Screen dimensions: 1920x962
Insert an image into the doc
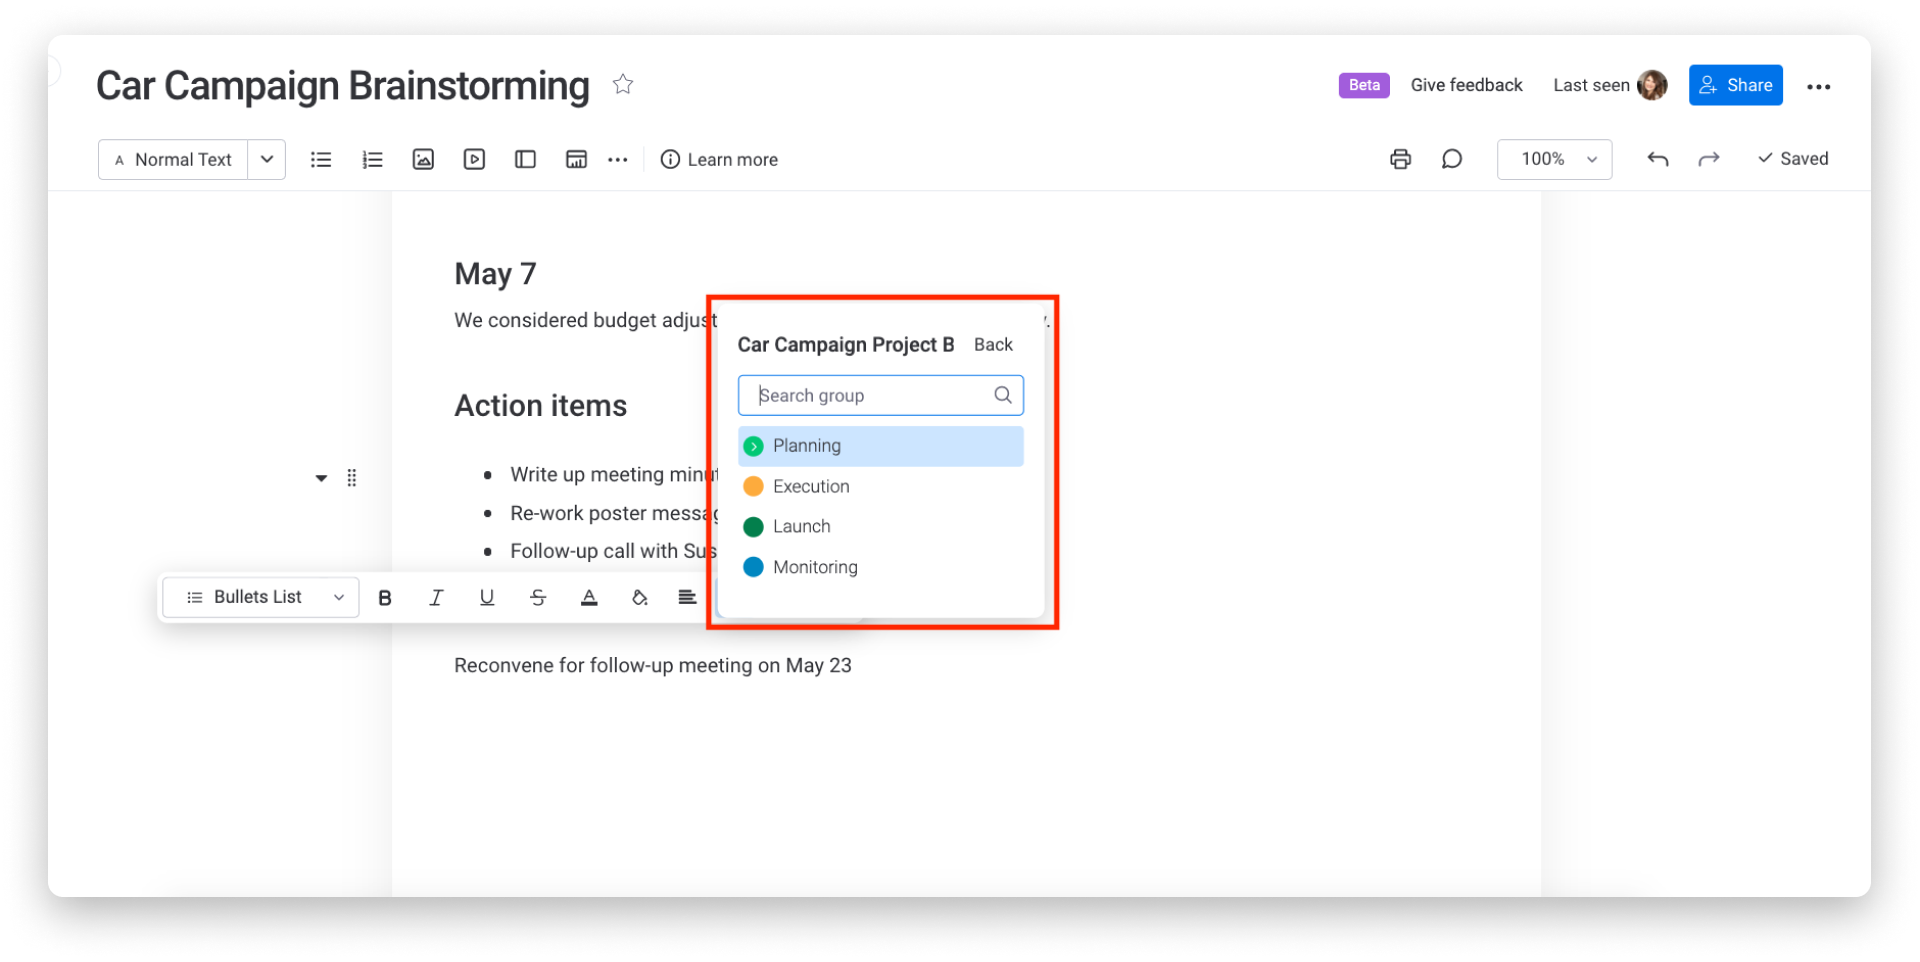point(423,159)
